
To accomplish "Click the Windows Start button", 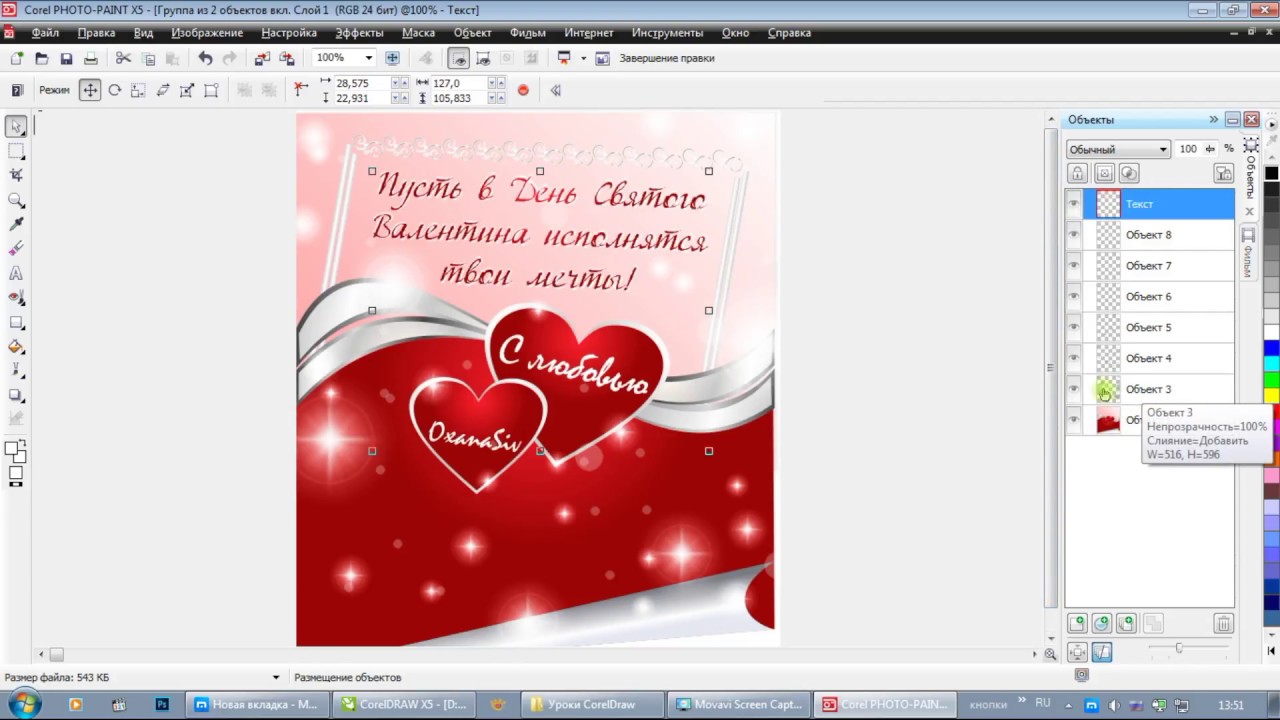I will tap(24, 704).
